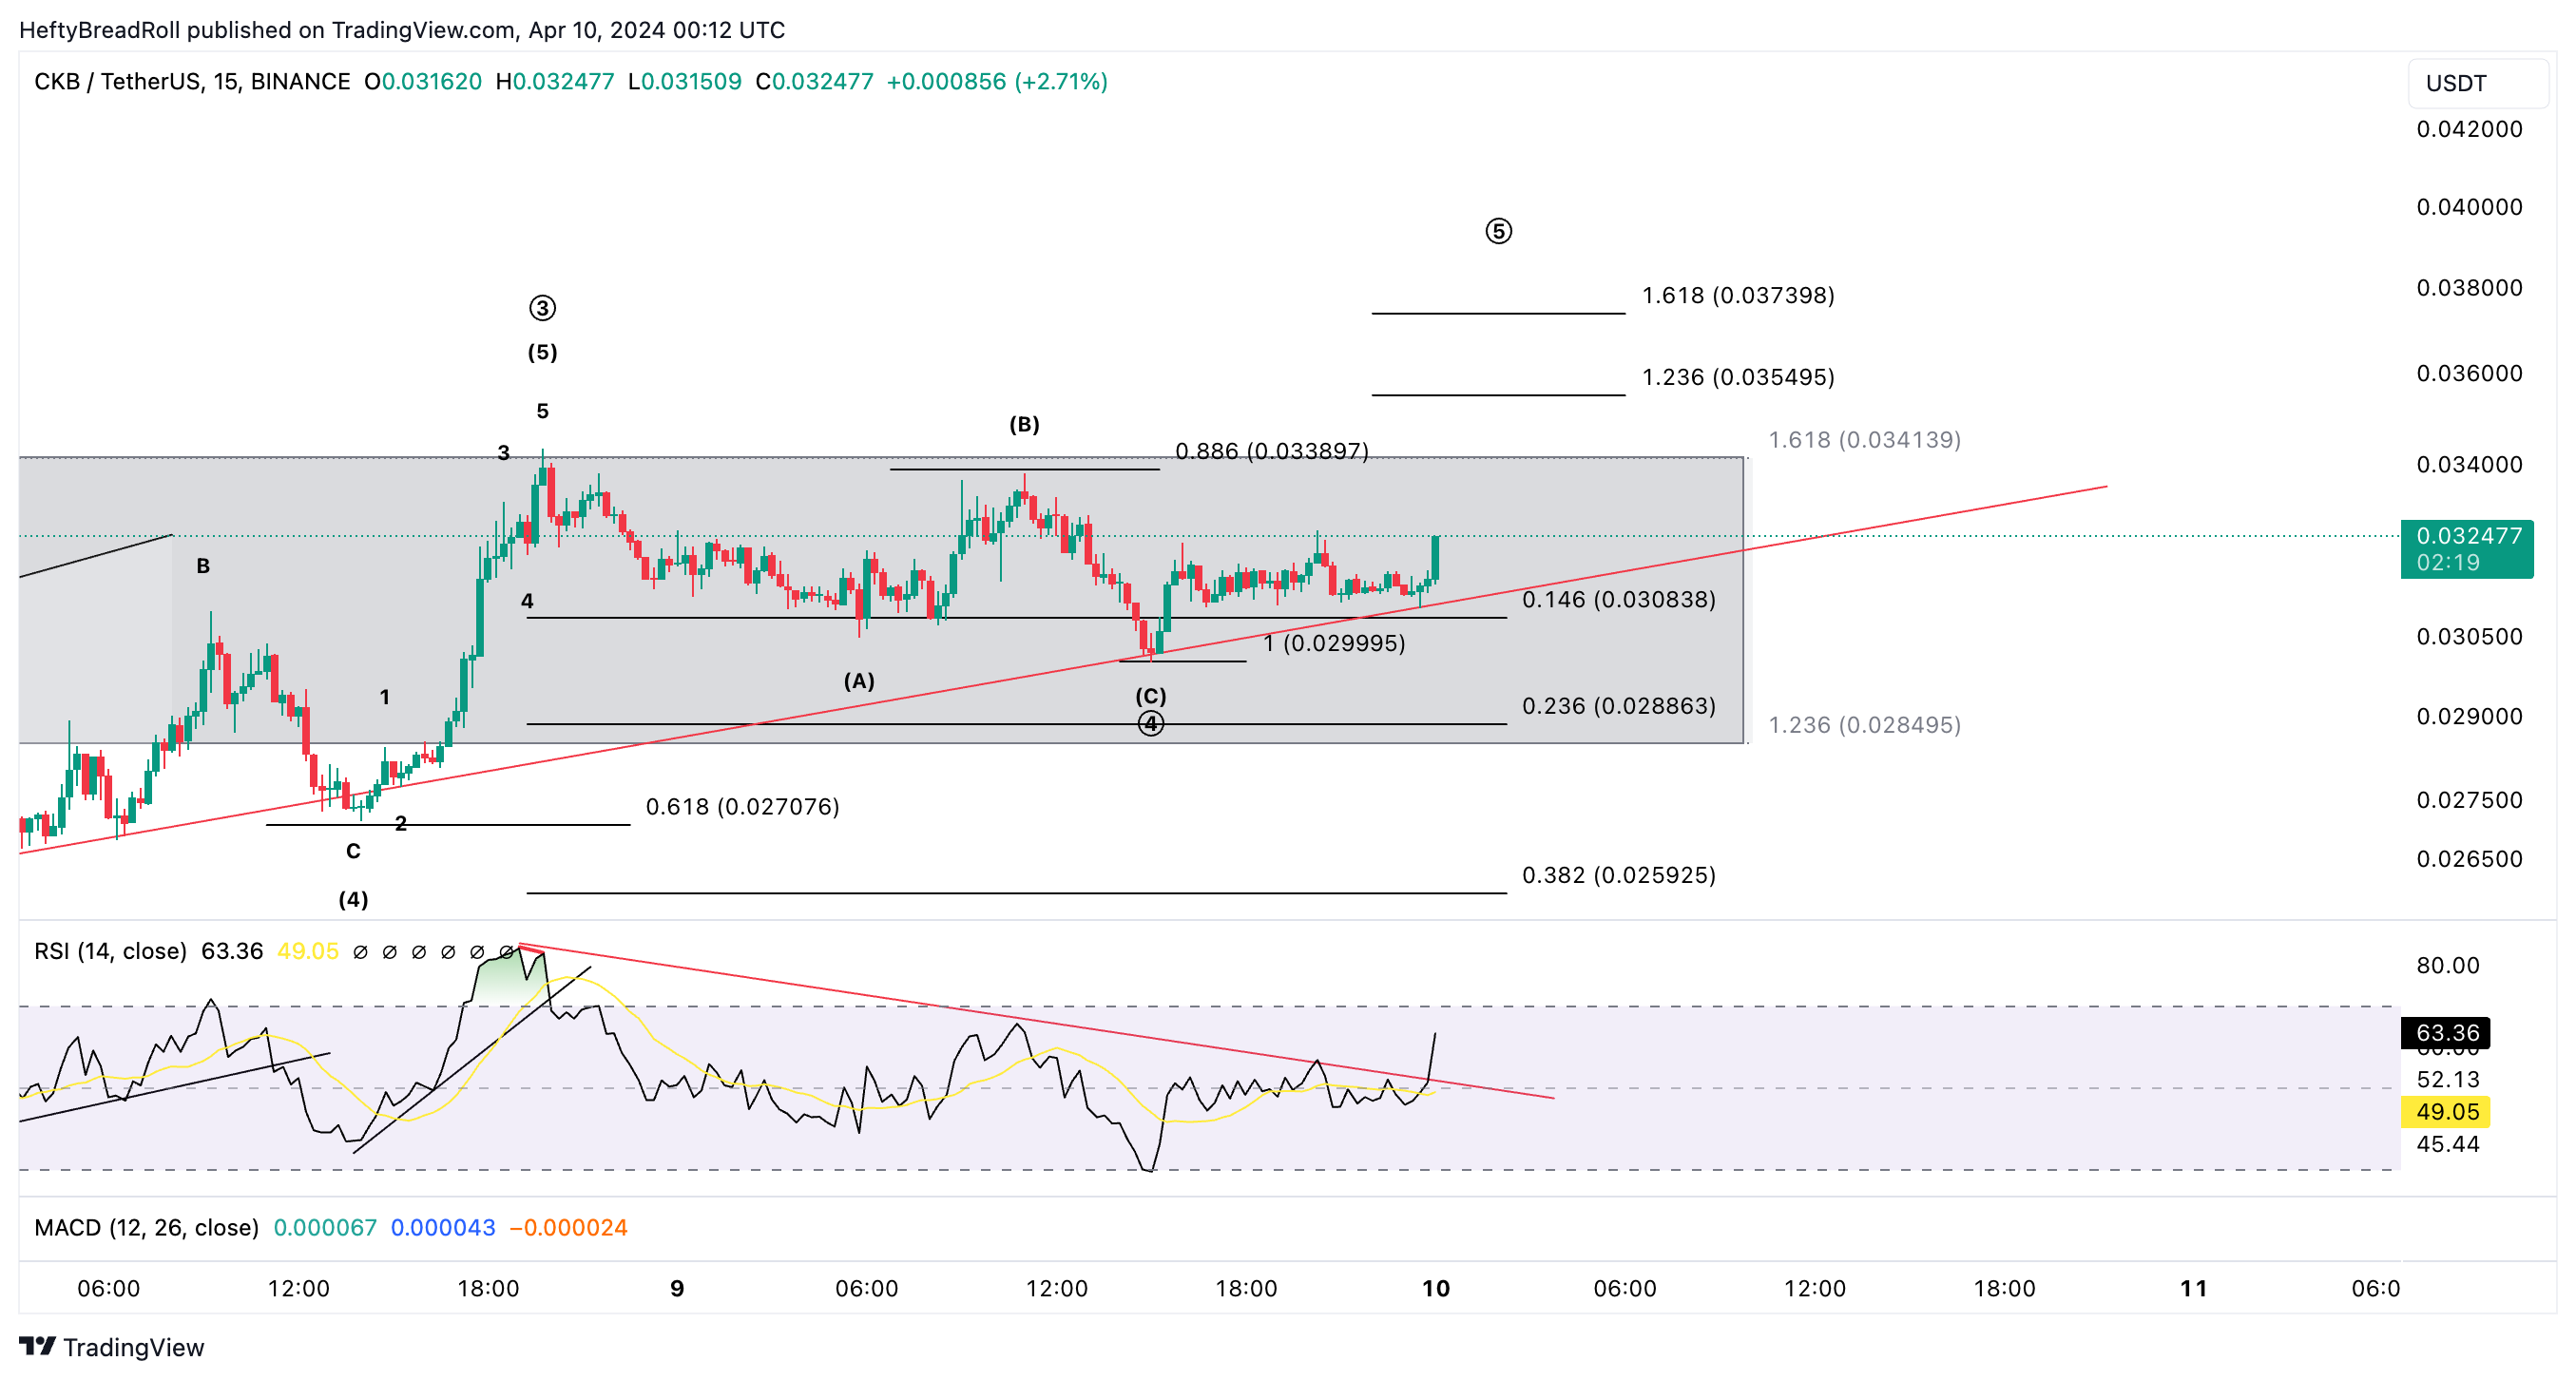The image size is (2576, 1380).
Task: Click the yellow 49.05 RSI legend value
Action: 308,951
